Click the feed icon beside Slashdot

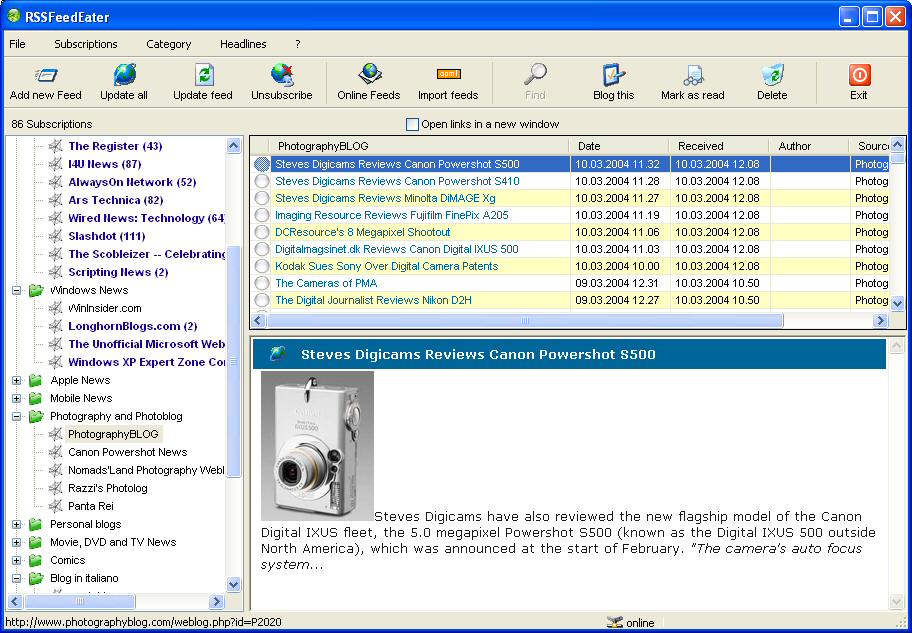55,236
